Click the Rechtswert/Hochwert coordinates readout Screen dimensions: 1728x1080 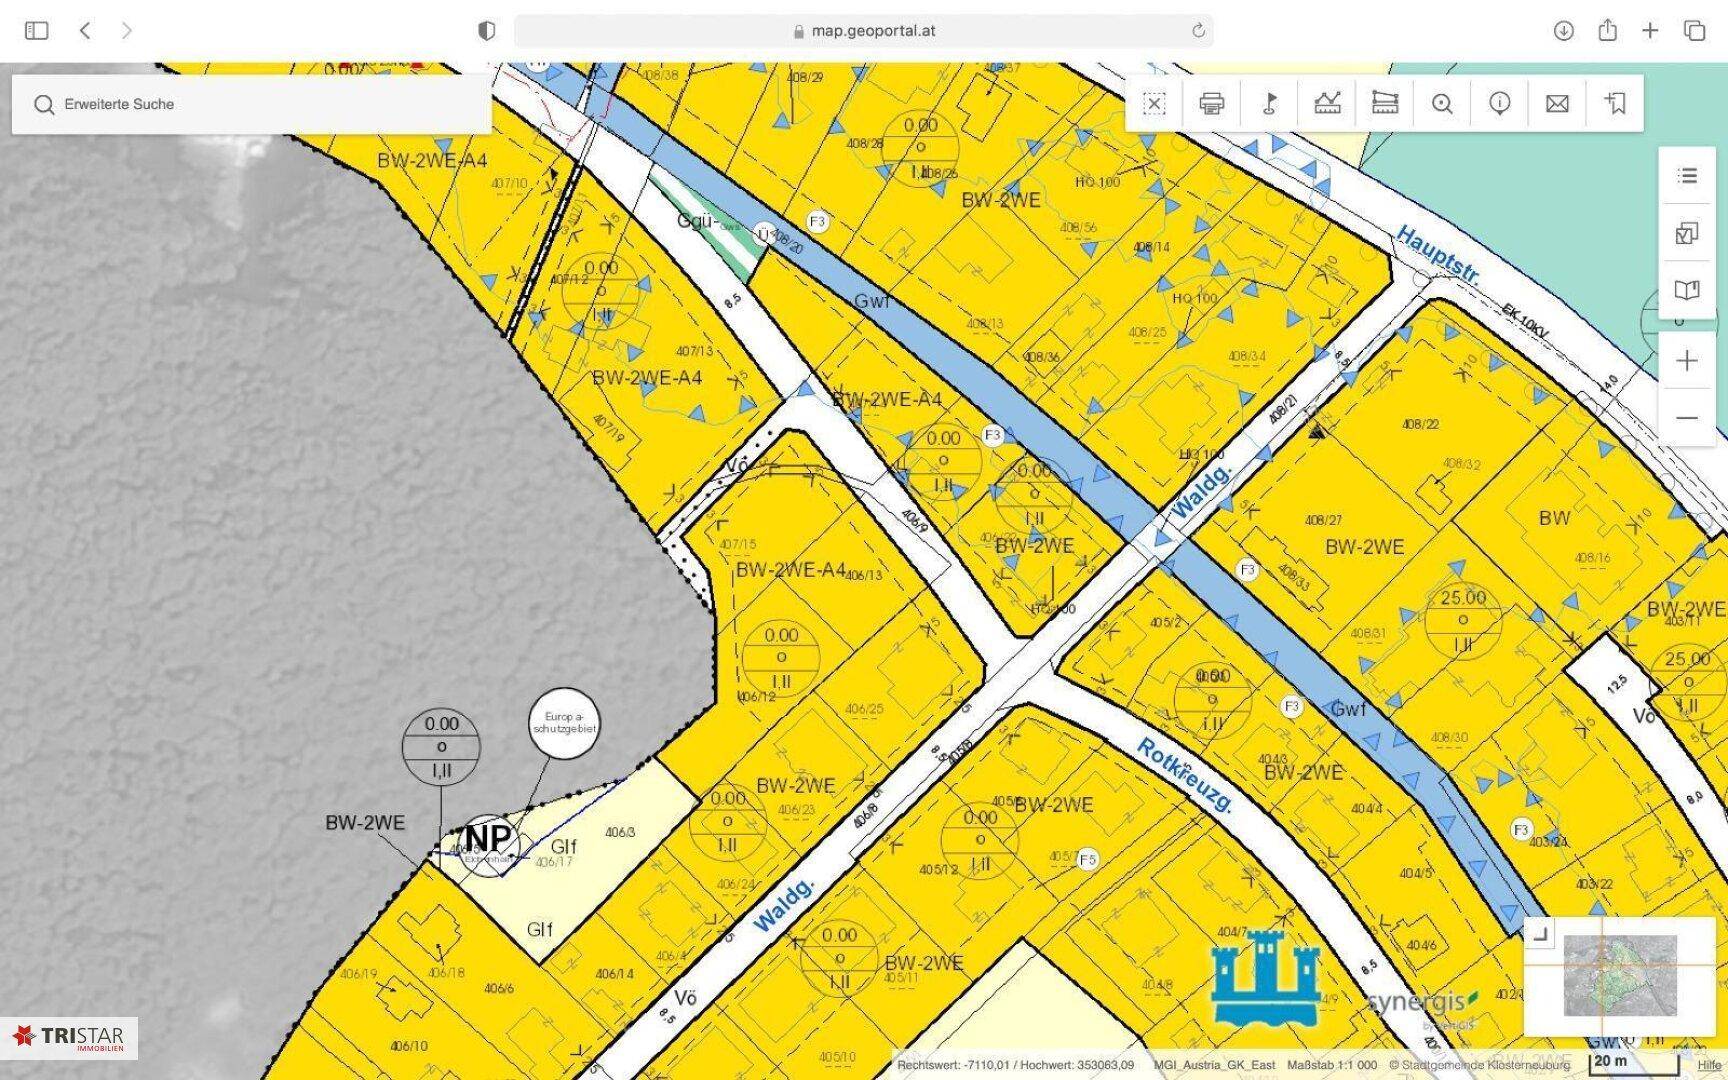(1016, 1065)
